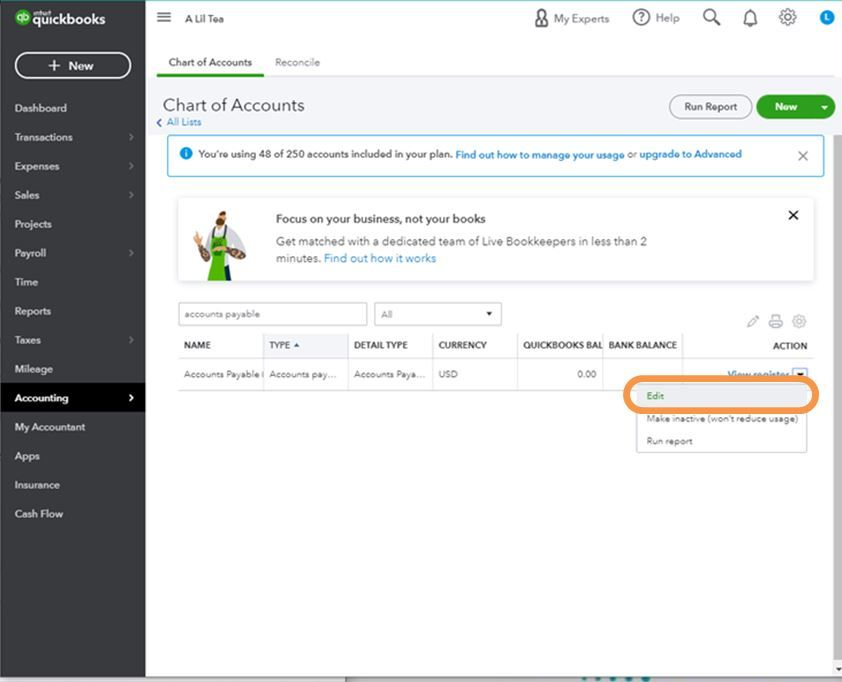Click the A Lil Tea company name

click(204, 19)
